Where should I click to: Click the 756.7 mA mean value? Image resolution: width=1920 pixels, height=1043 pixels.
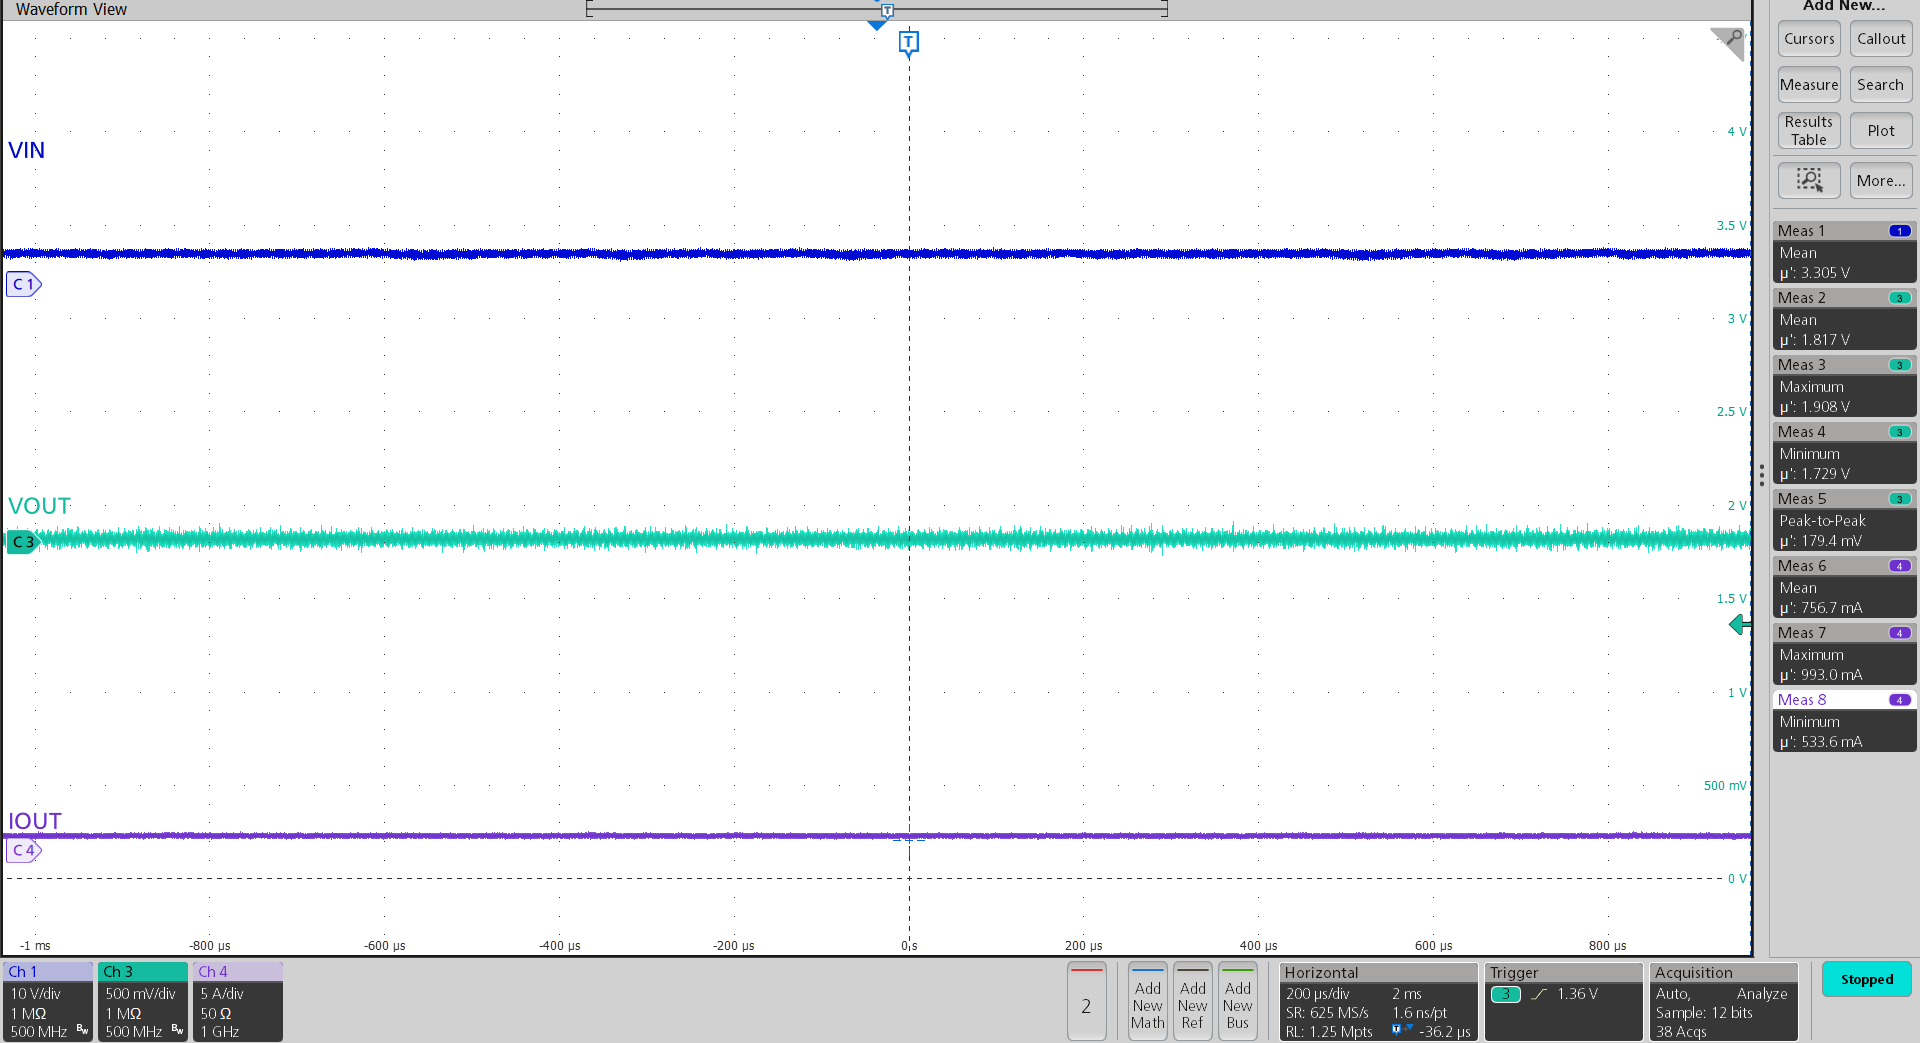[1831, 608]
